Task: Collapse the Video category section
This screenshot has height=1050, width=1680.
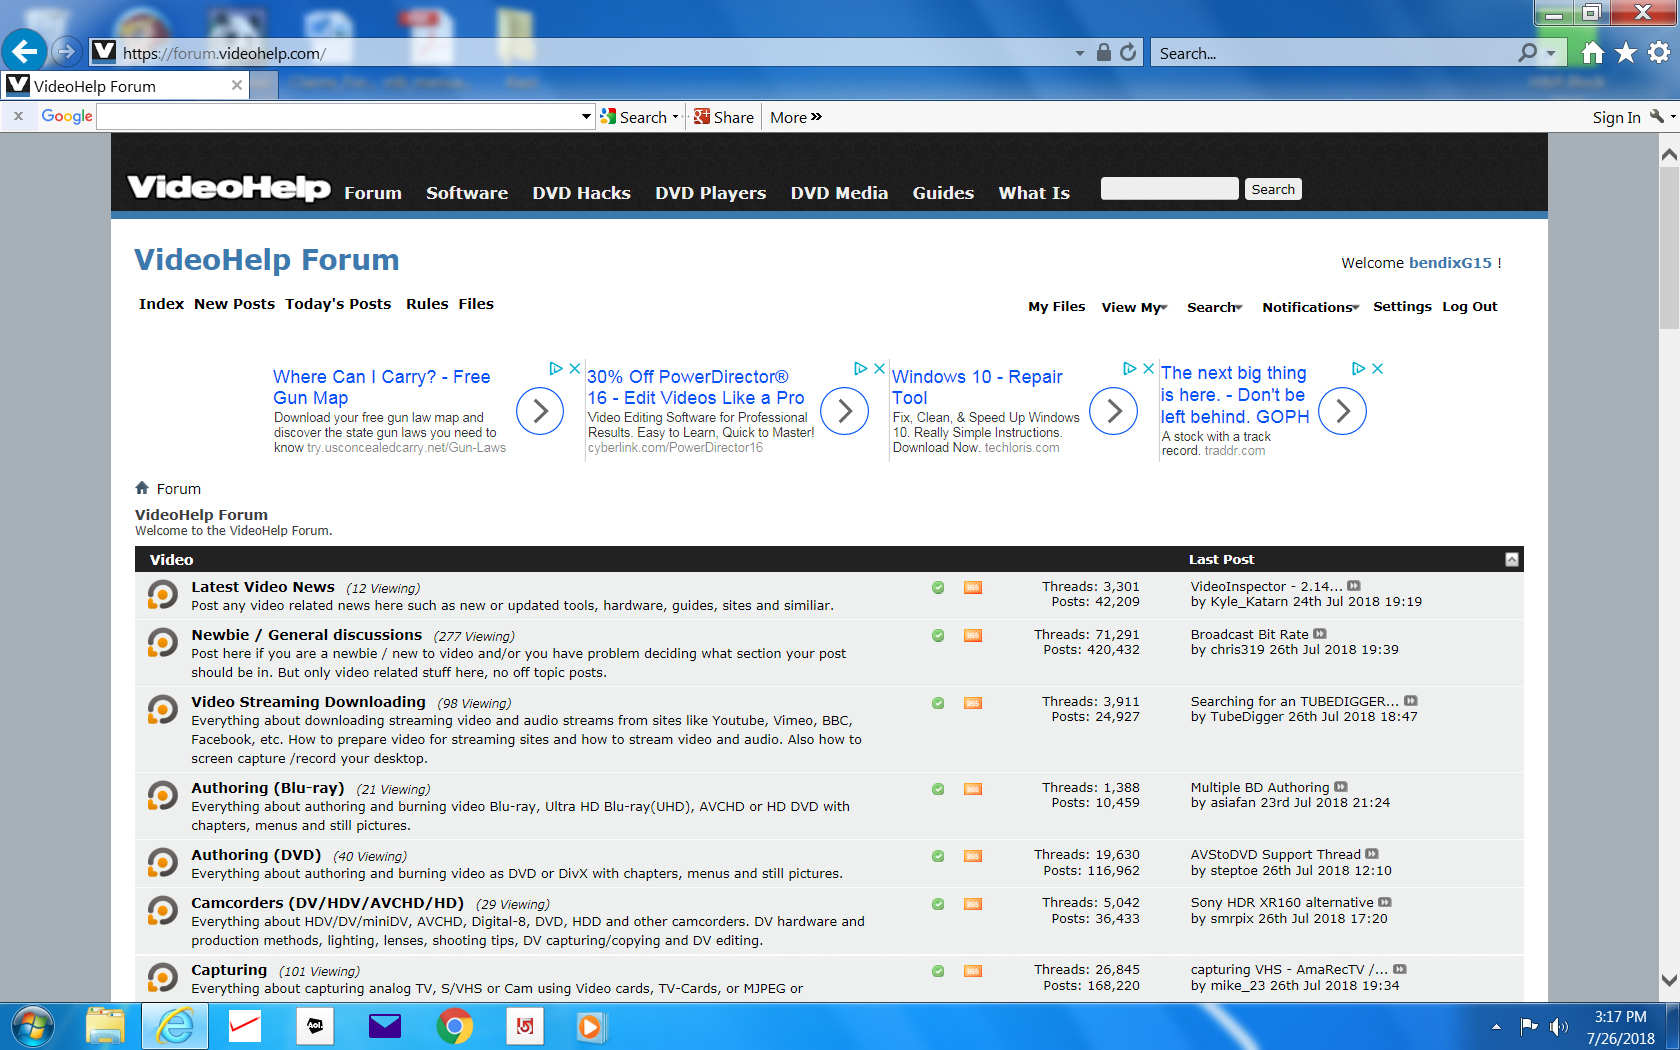Action: (x=1512, y=559)
